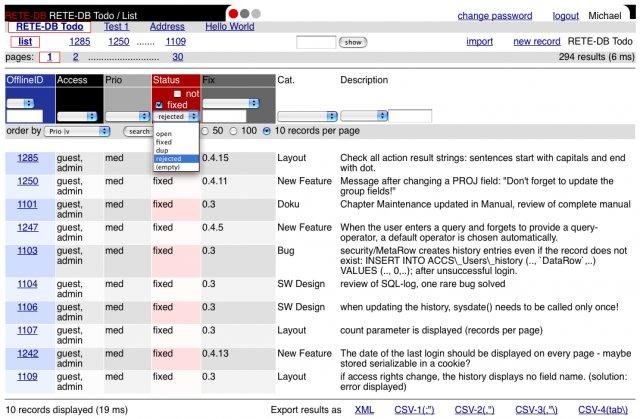Uncheck the checked box beside "fixed" in Status
Screen dimensions: 640x419
[x=159, y=105]
